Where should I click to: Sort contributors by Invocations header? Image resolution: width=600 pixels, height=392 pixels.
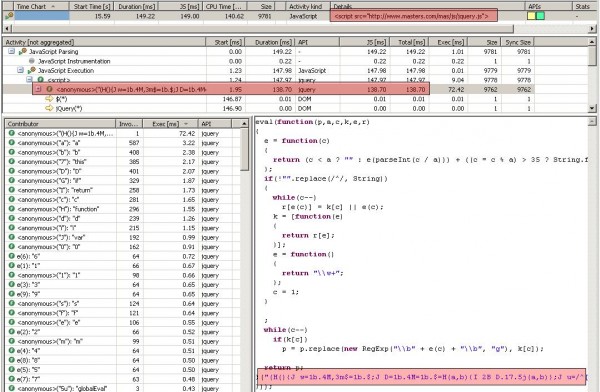[x=129, y=124]
